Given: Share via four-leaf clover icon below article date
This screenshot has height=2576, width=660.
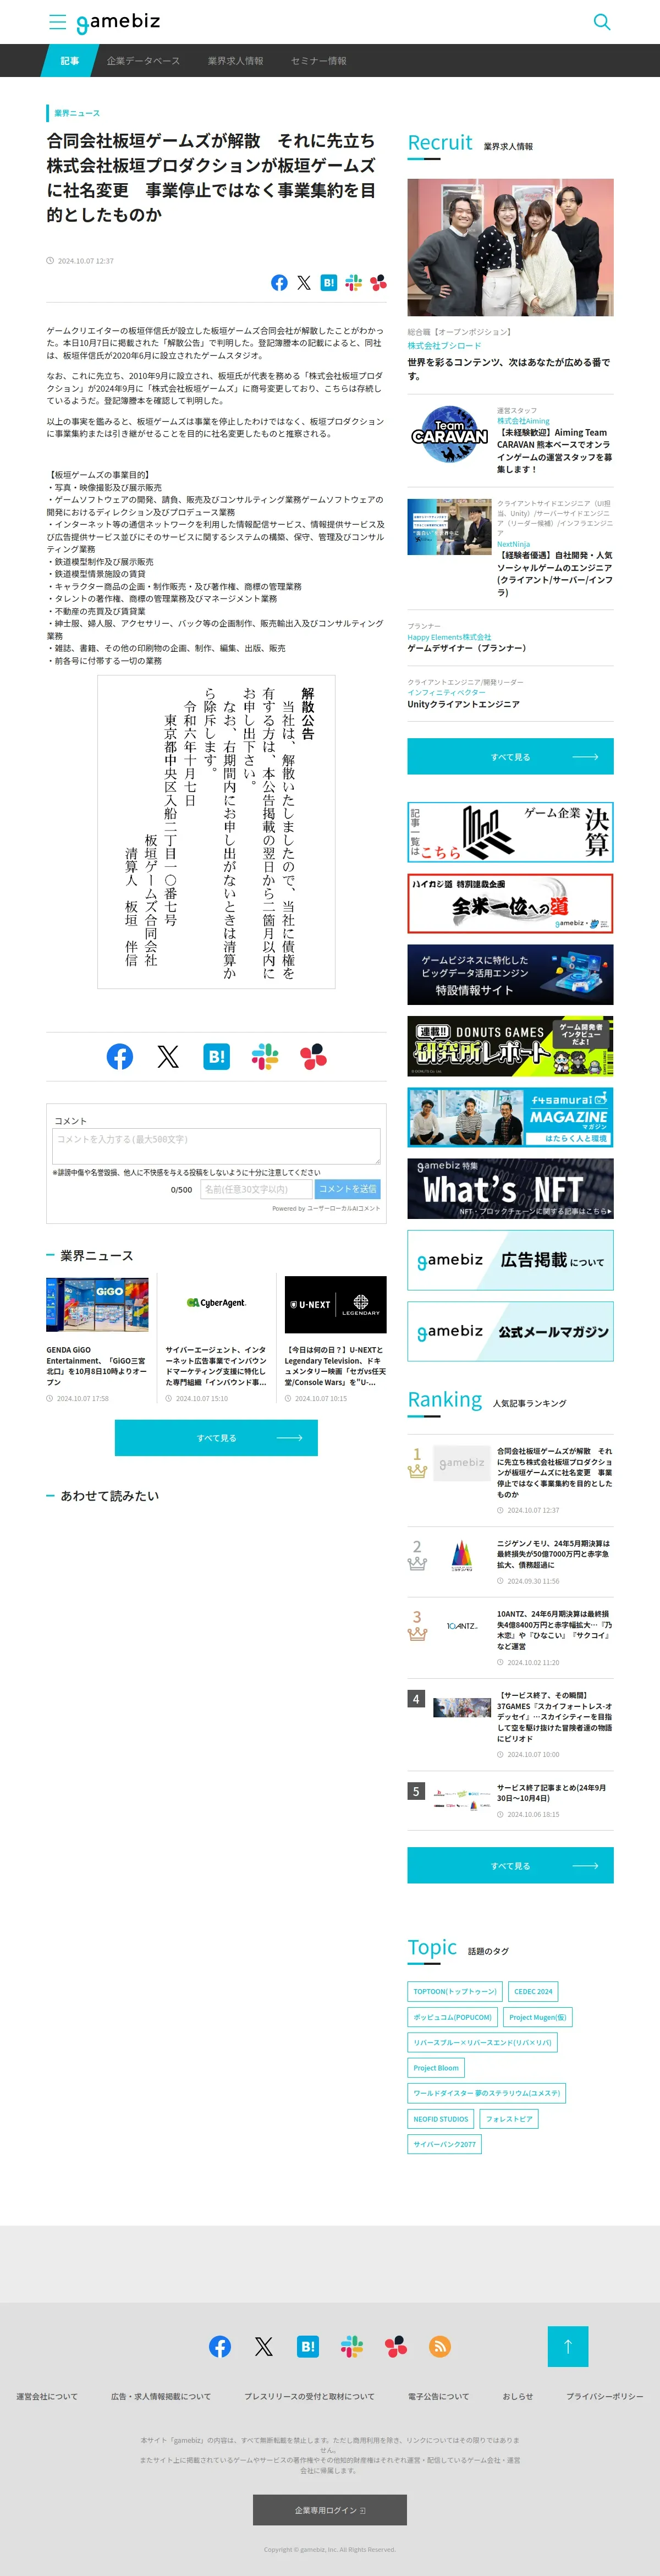Looking at the screenshot, I should [x=378, y=283].
